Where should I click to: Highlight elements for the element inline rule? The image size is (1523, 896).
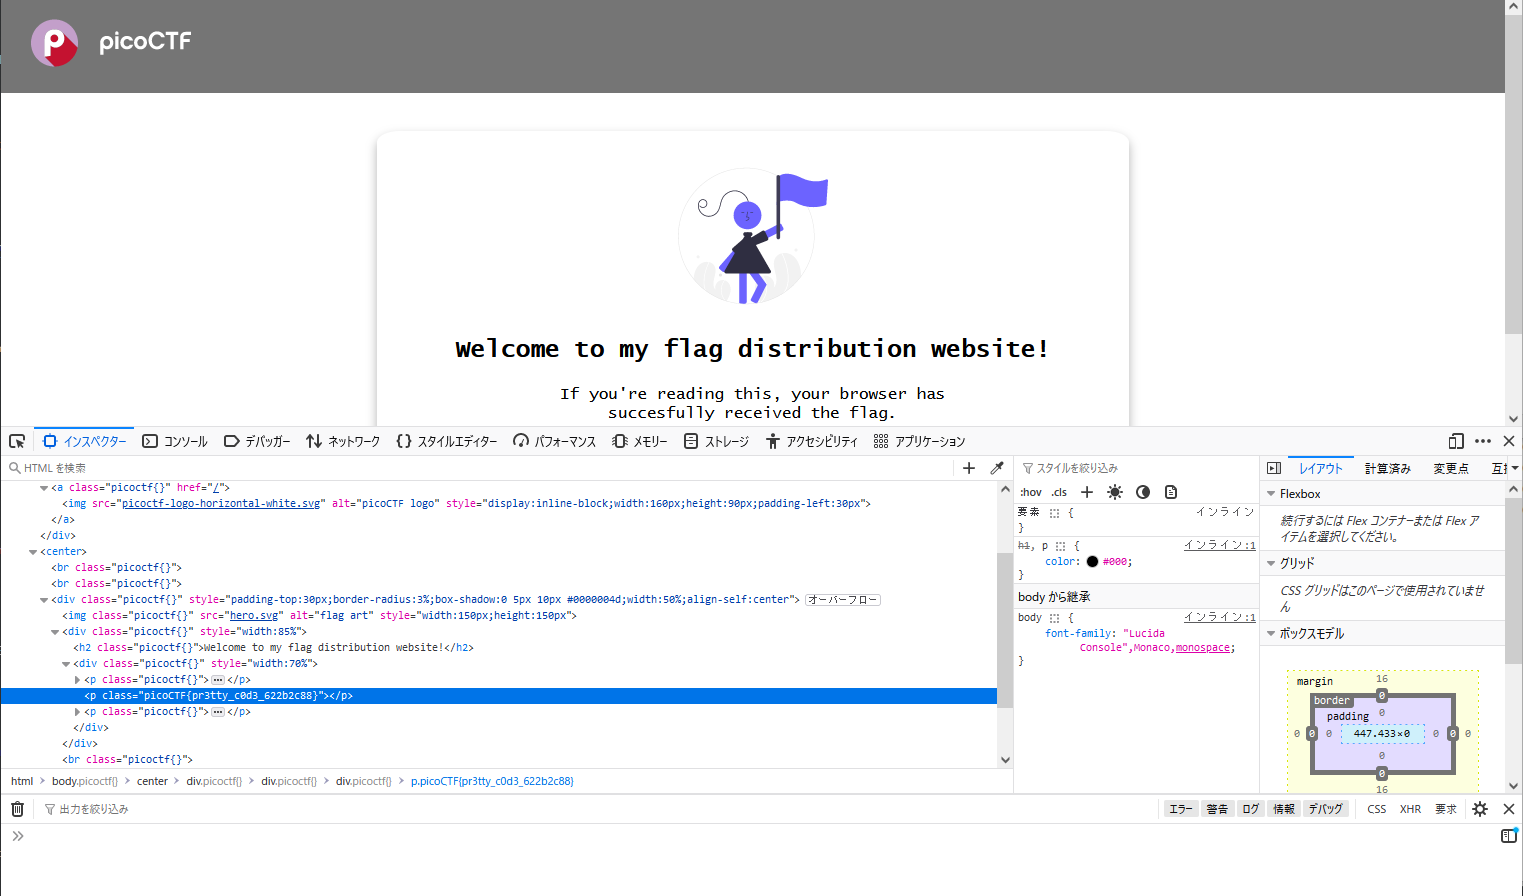[1054, 512]
